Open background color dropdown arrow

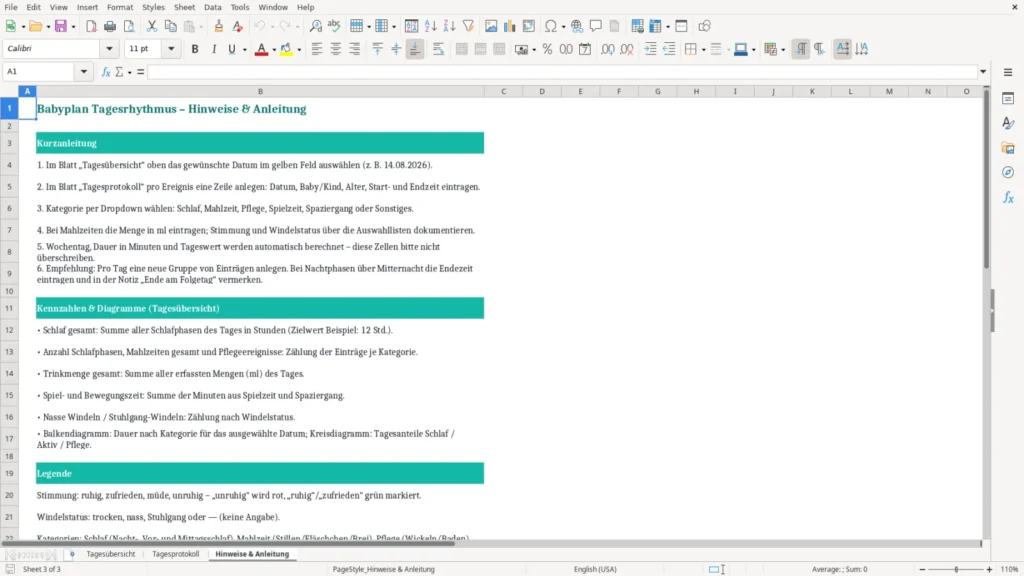point(299,50)
